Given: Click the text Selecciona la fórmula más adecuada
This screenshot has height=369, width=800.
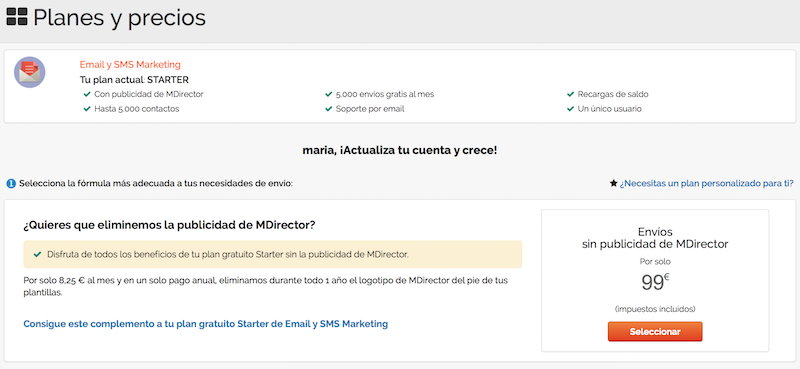Looking at the screenshot, I should (156, 184).
